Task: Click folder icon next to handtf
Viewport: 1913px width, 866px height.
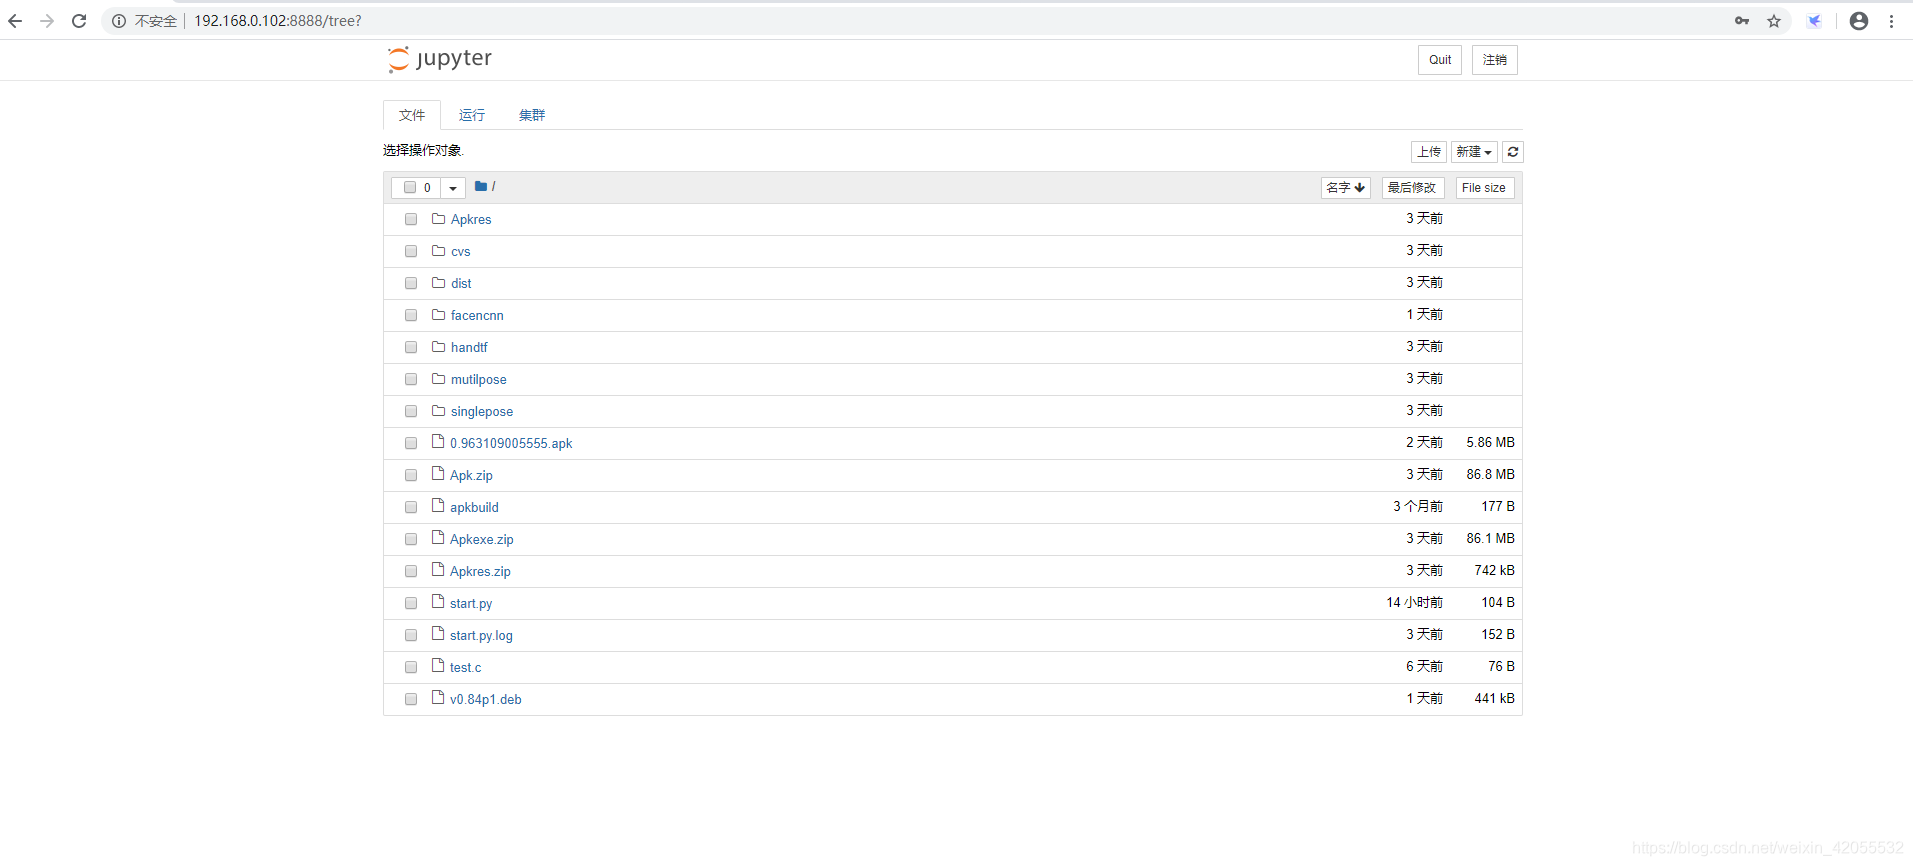Action: pos(438,346)
